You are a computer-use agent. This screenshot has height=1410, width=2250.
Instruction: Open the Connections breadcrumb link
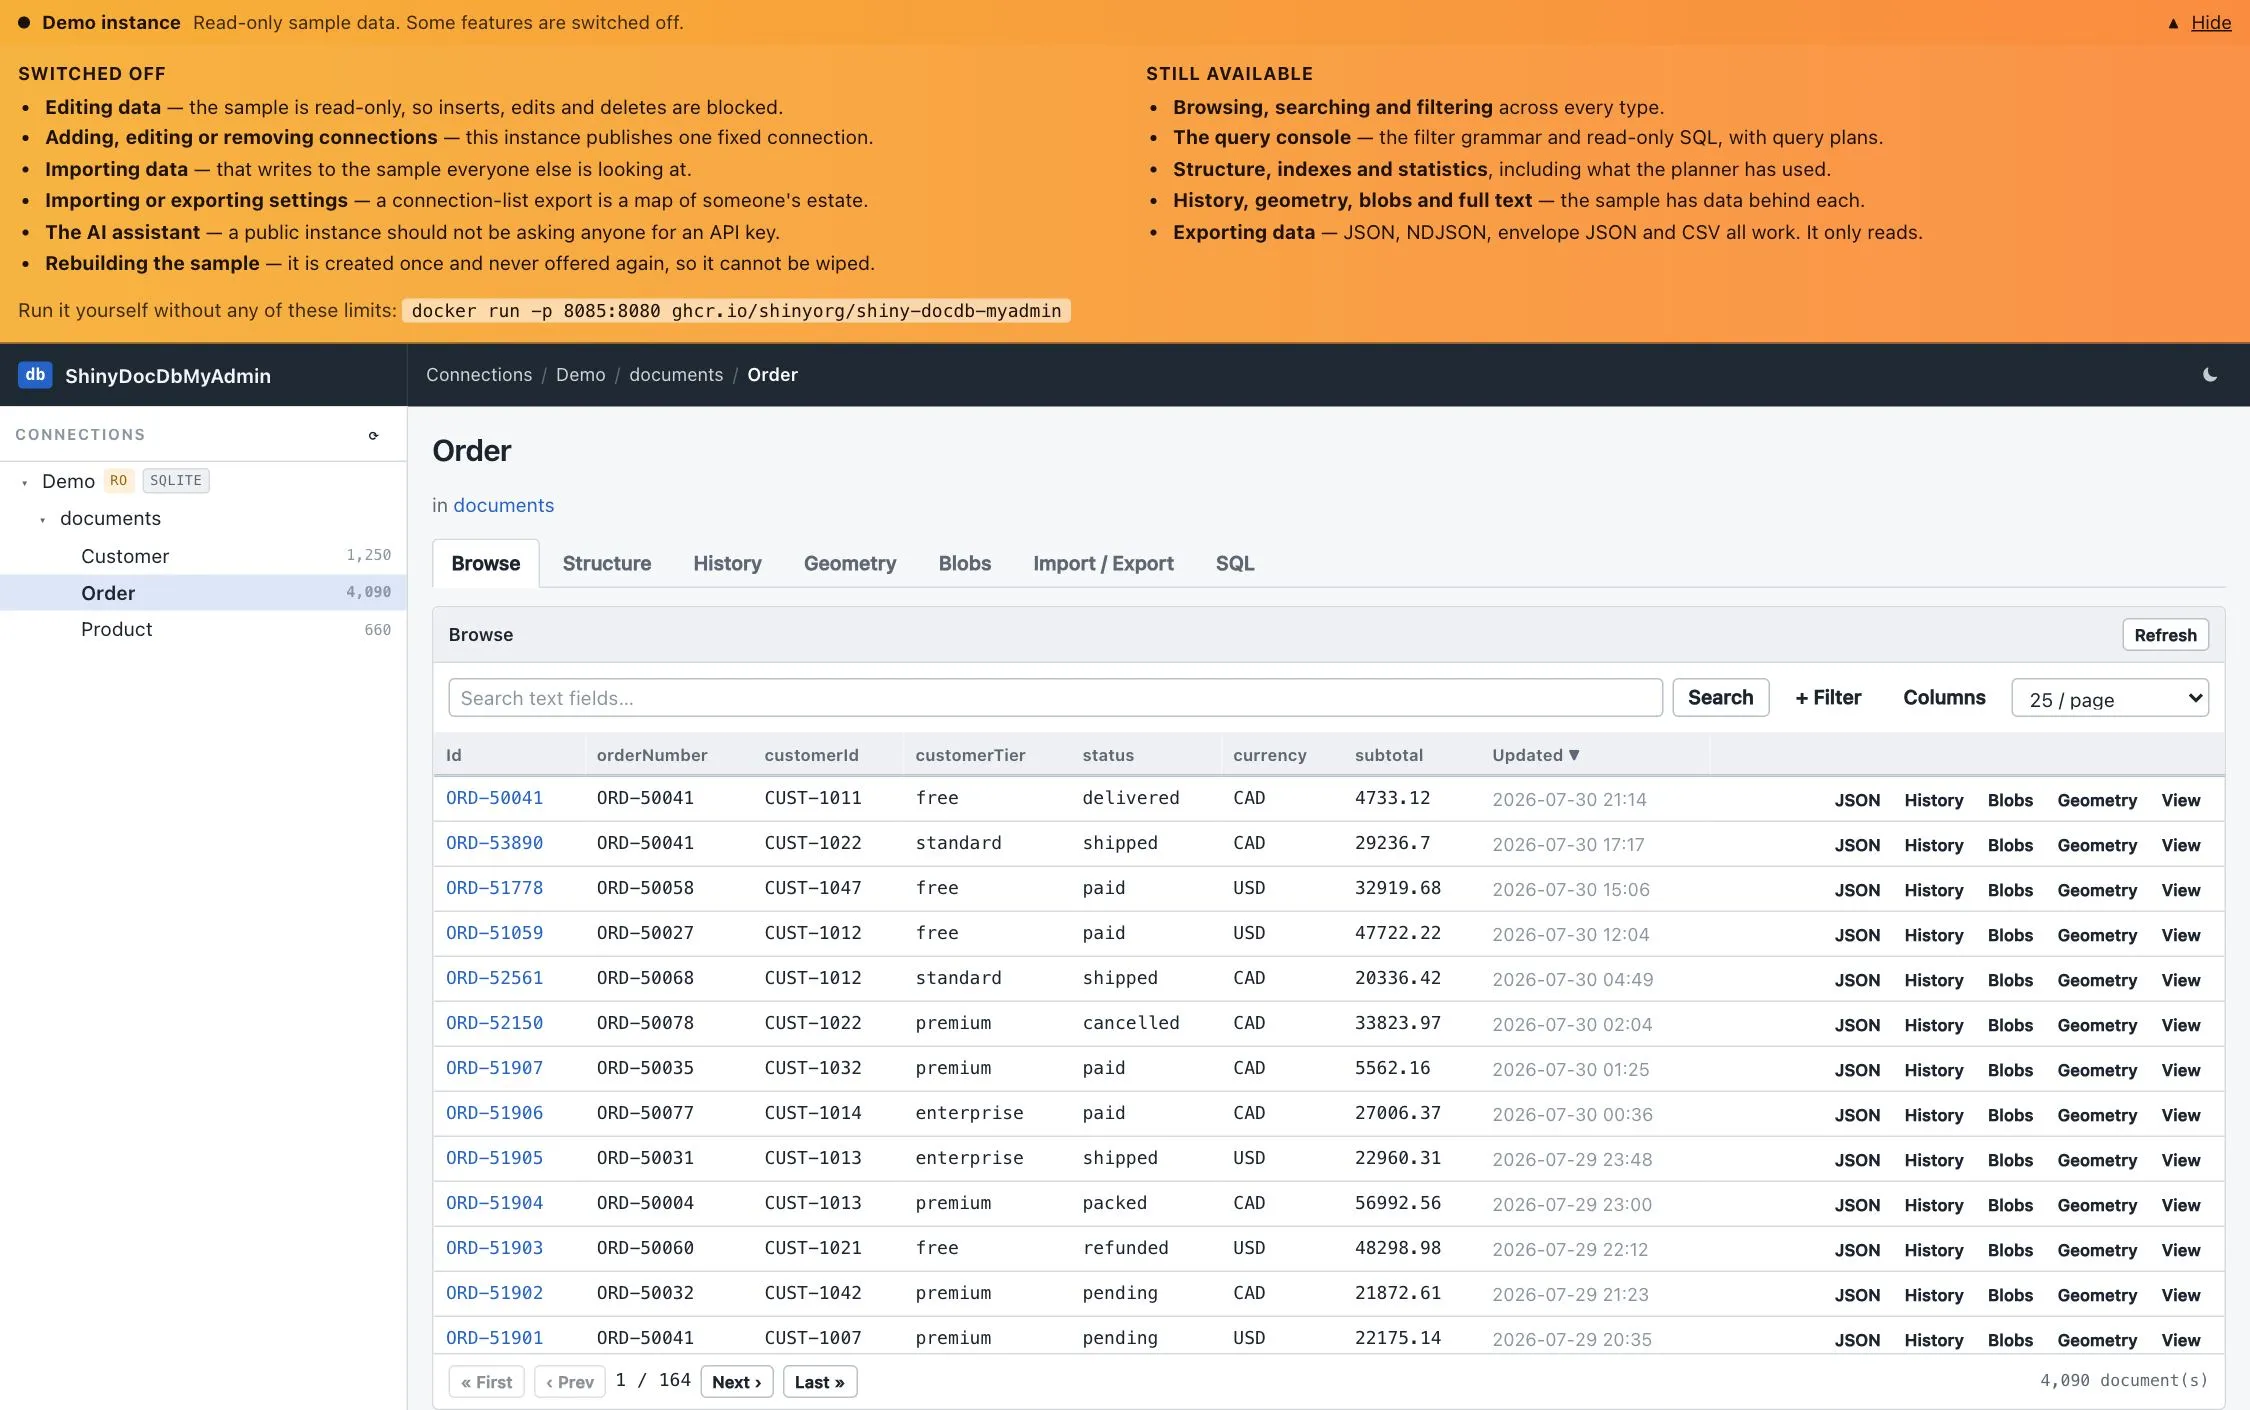479,375
